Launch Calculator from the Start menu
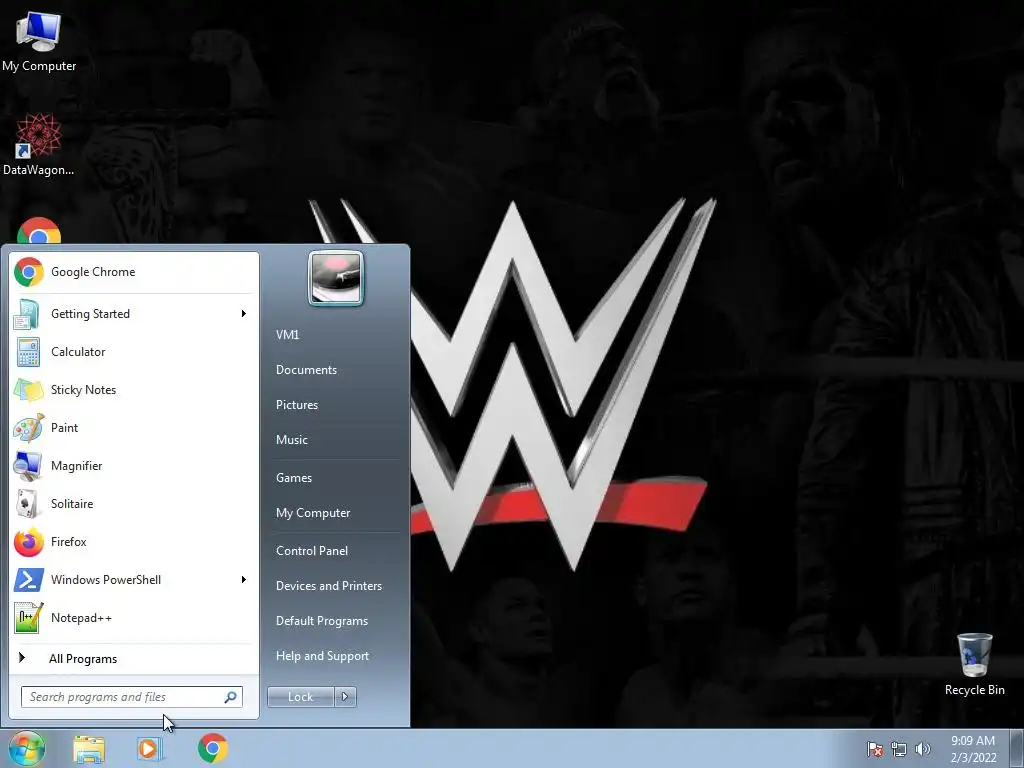Screen dimensions: 1024x768 (x=134, y=352)
